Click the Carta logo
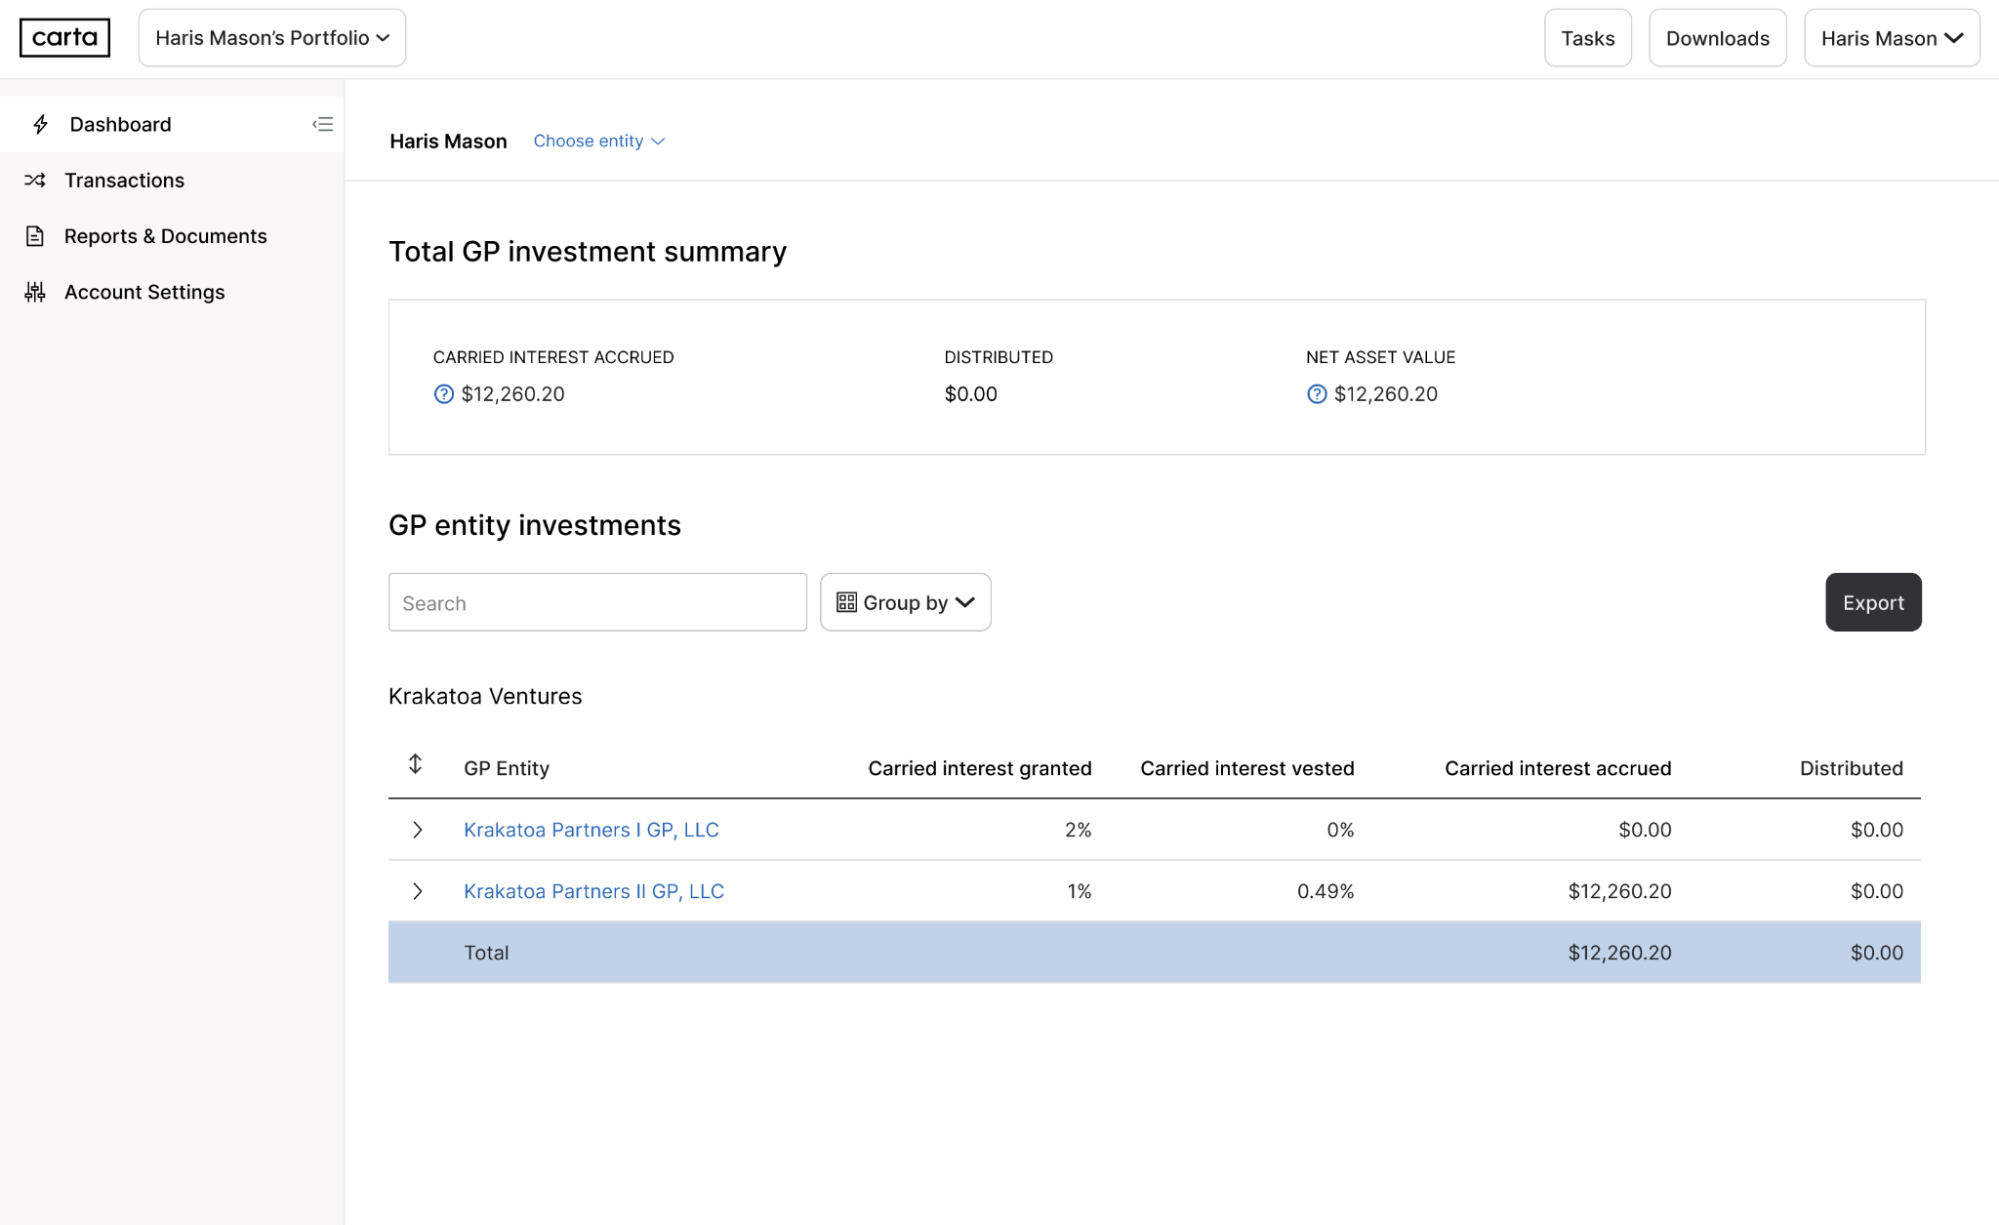Viewport: 1999px width, 1225px height. tap(65, 38)
